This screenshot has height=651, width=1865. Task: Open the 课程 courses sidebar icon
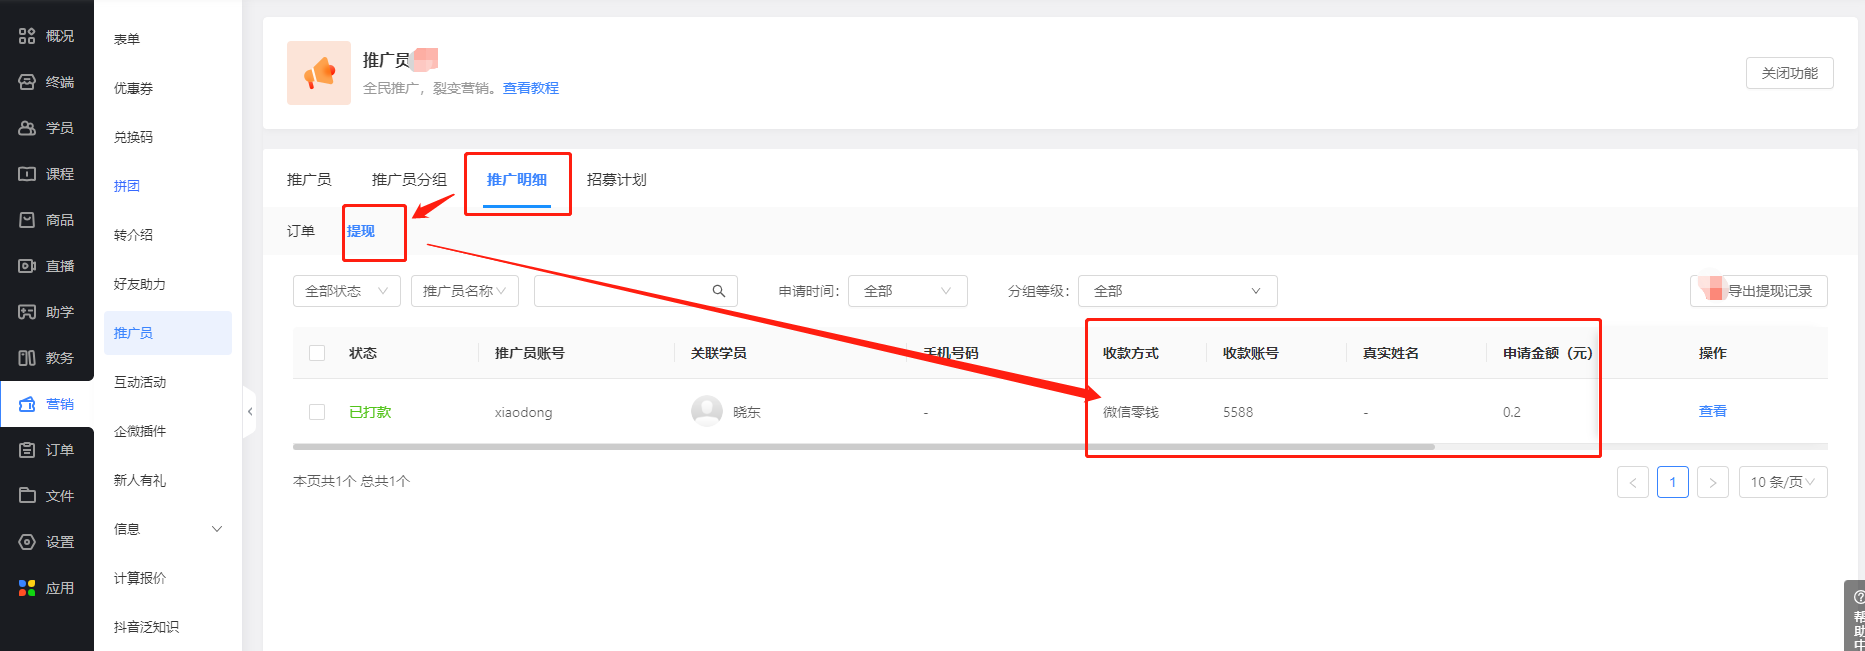click(27, 174)
